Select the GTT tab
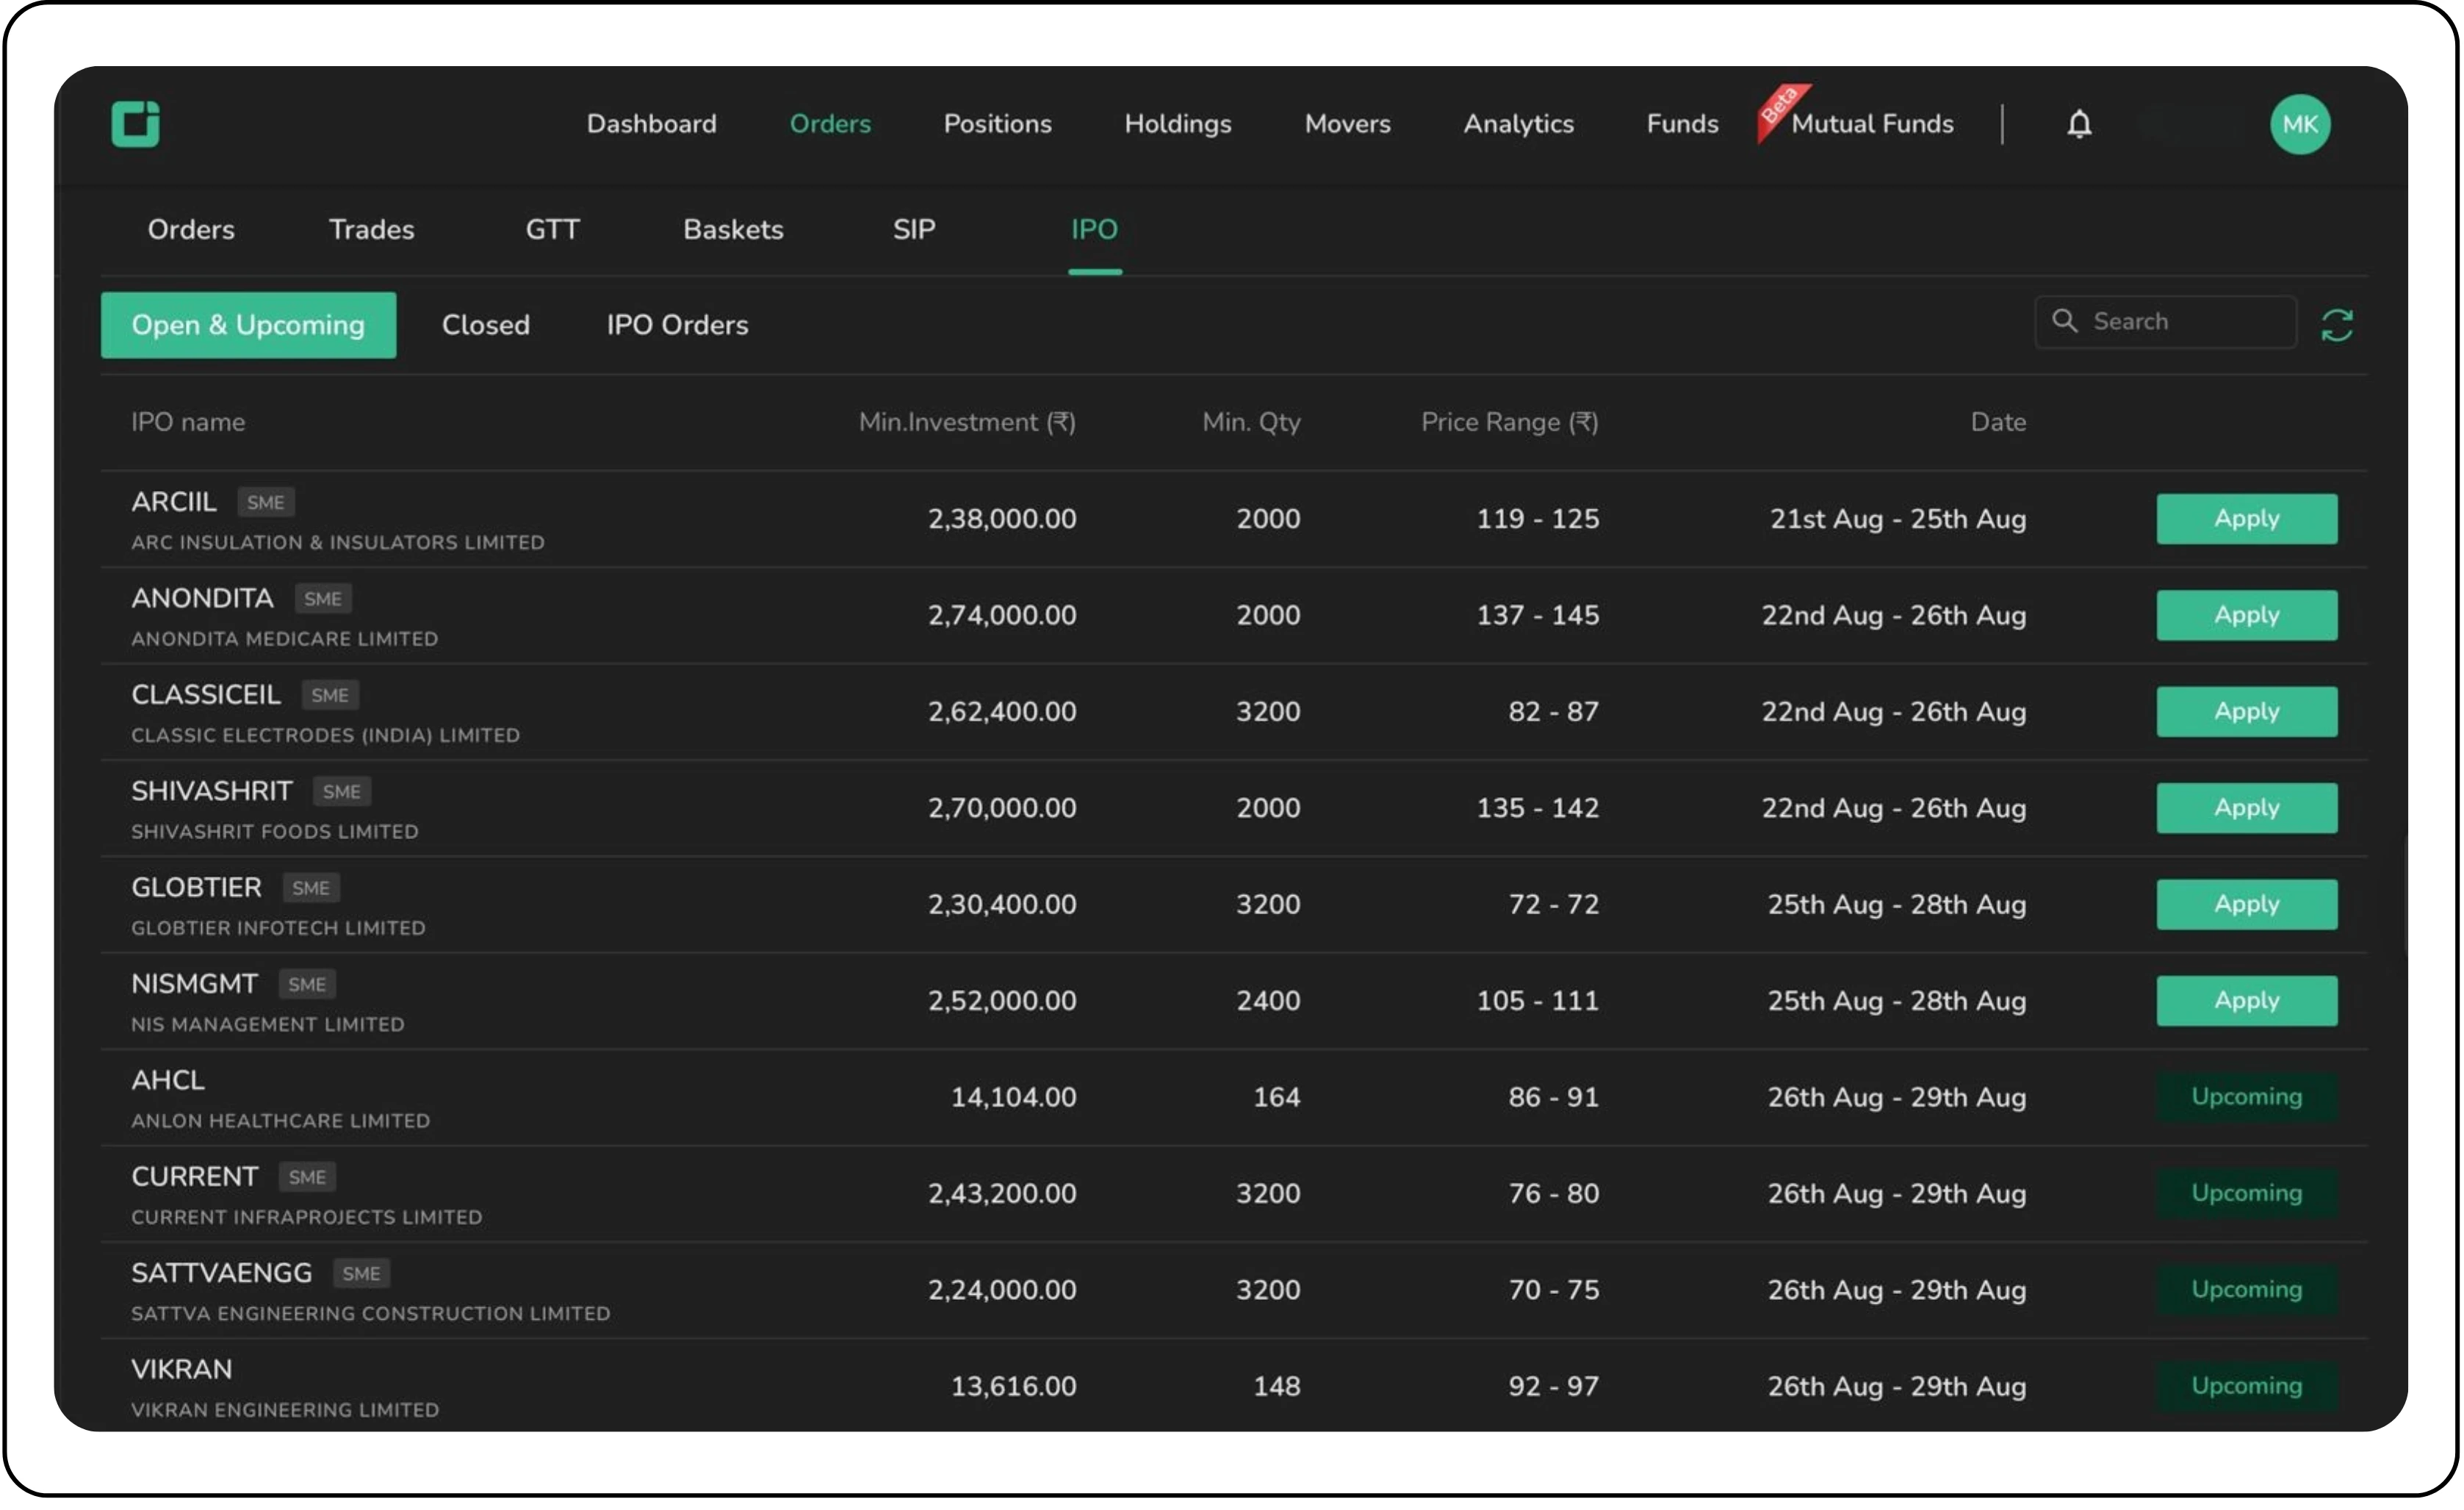 point(552,229)
